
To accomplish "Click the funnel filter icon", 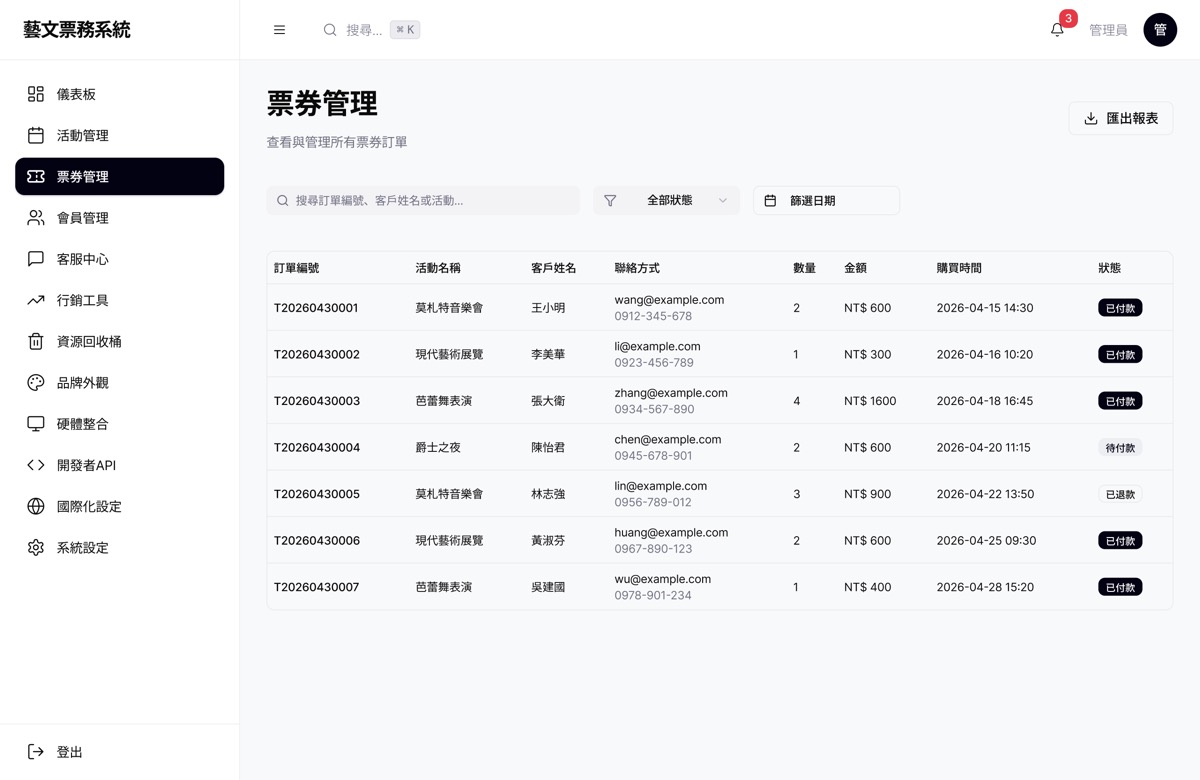I will point(610,200).
